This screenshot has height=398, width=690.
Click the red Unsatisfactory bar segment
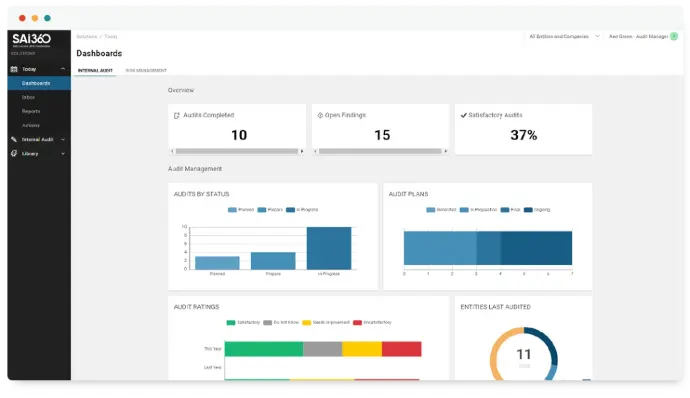(401, 349)
